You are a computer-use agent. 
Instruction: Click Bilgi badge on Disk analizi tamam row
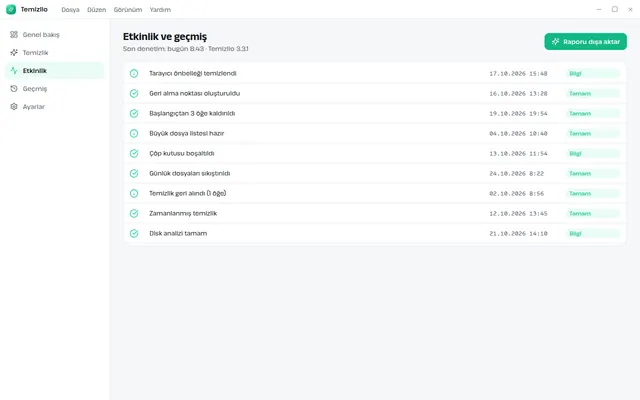(593, 233)
